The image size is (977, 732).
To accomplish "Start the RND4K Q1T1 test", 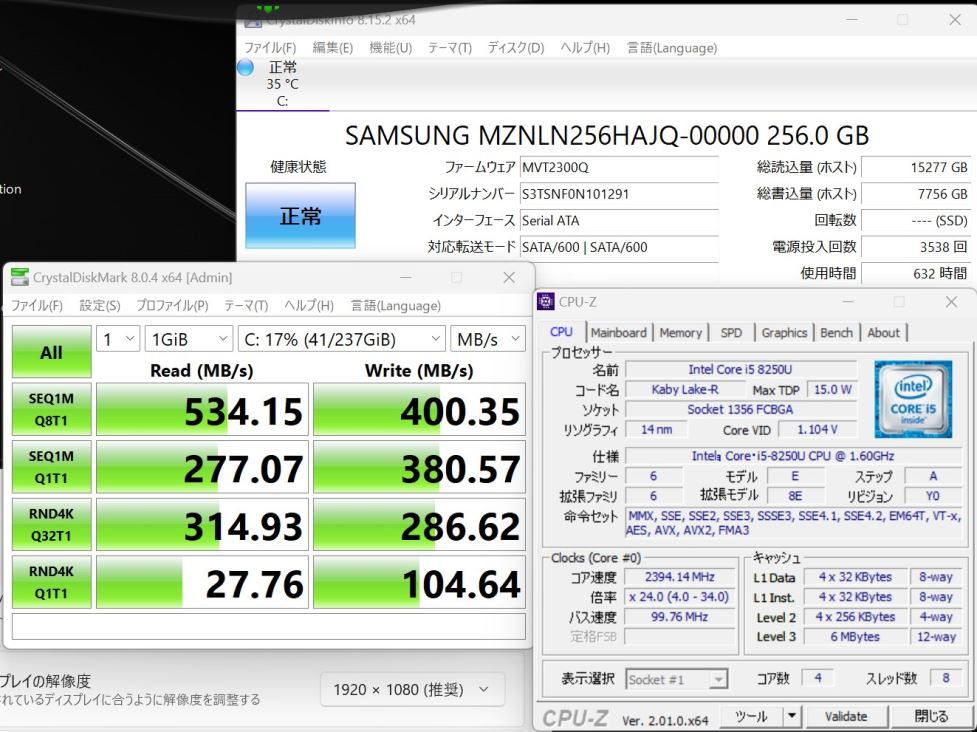I will coord(52,582).
